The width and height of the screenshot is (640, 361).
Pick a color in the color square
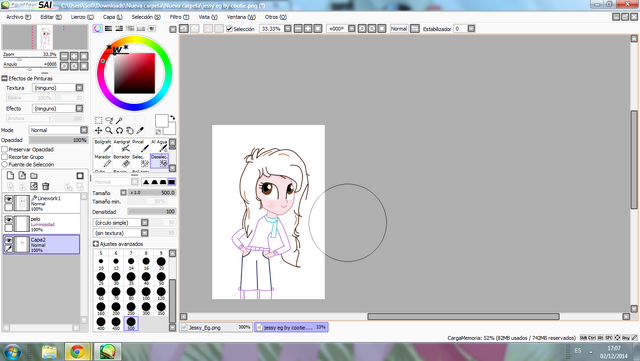[135, 73]
